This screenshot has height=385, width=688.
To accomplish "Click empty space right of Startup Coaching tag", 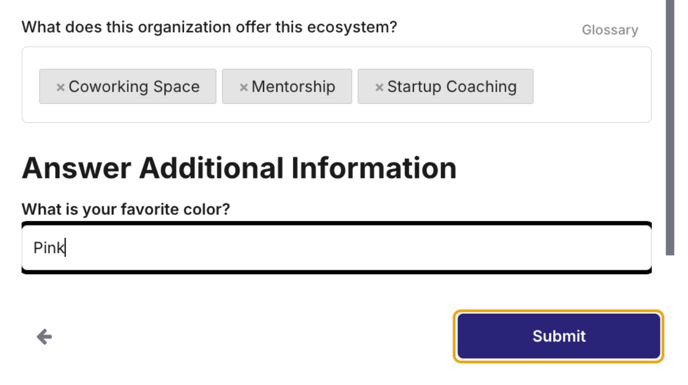I will [x=591, y=86].
